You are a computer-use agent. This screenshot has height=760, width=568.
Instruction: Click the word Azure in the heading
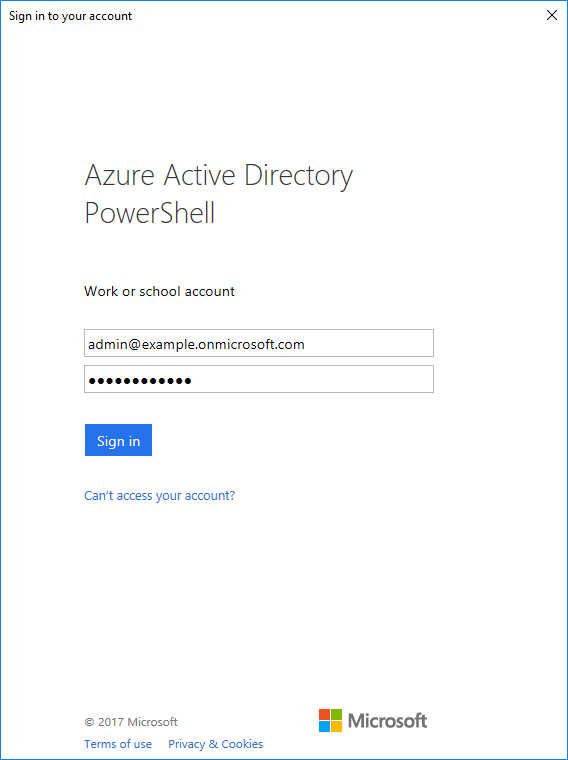click(x=120, y=174)
